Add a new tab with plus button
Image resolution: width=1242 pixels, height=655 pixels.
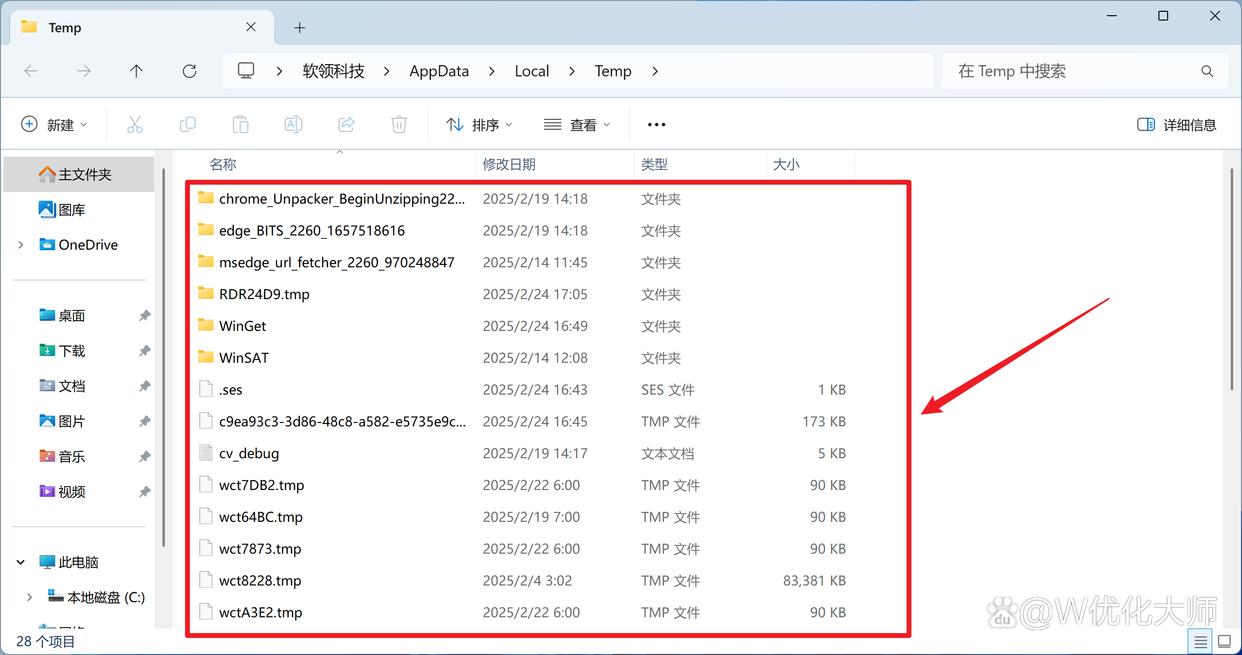click(x=299, y=28)
